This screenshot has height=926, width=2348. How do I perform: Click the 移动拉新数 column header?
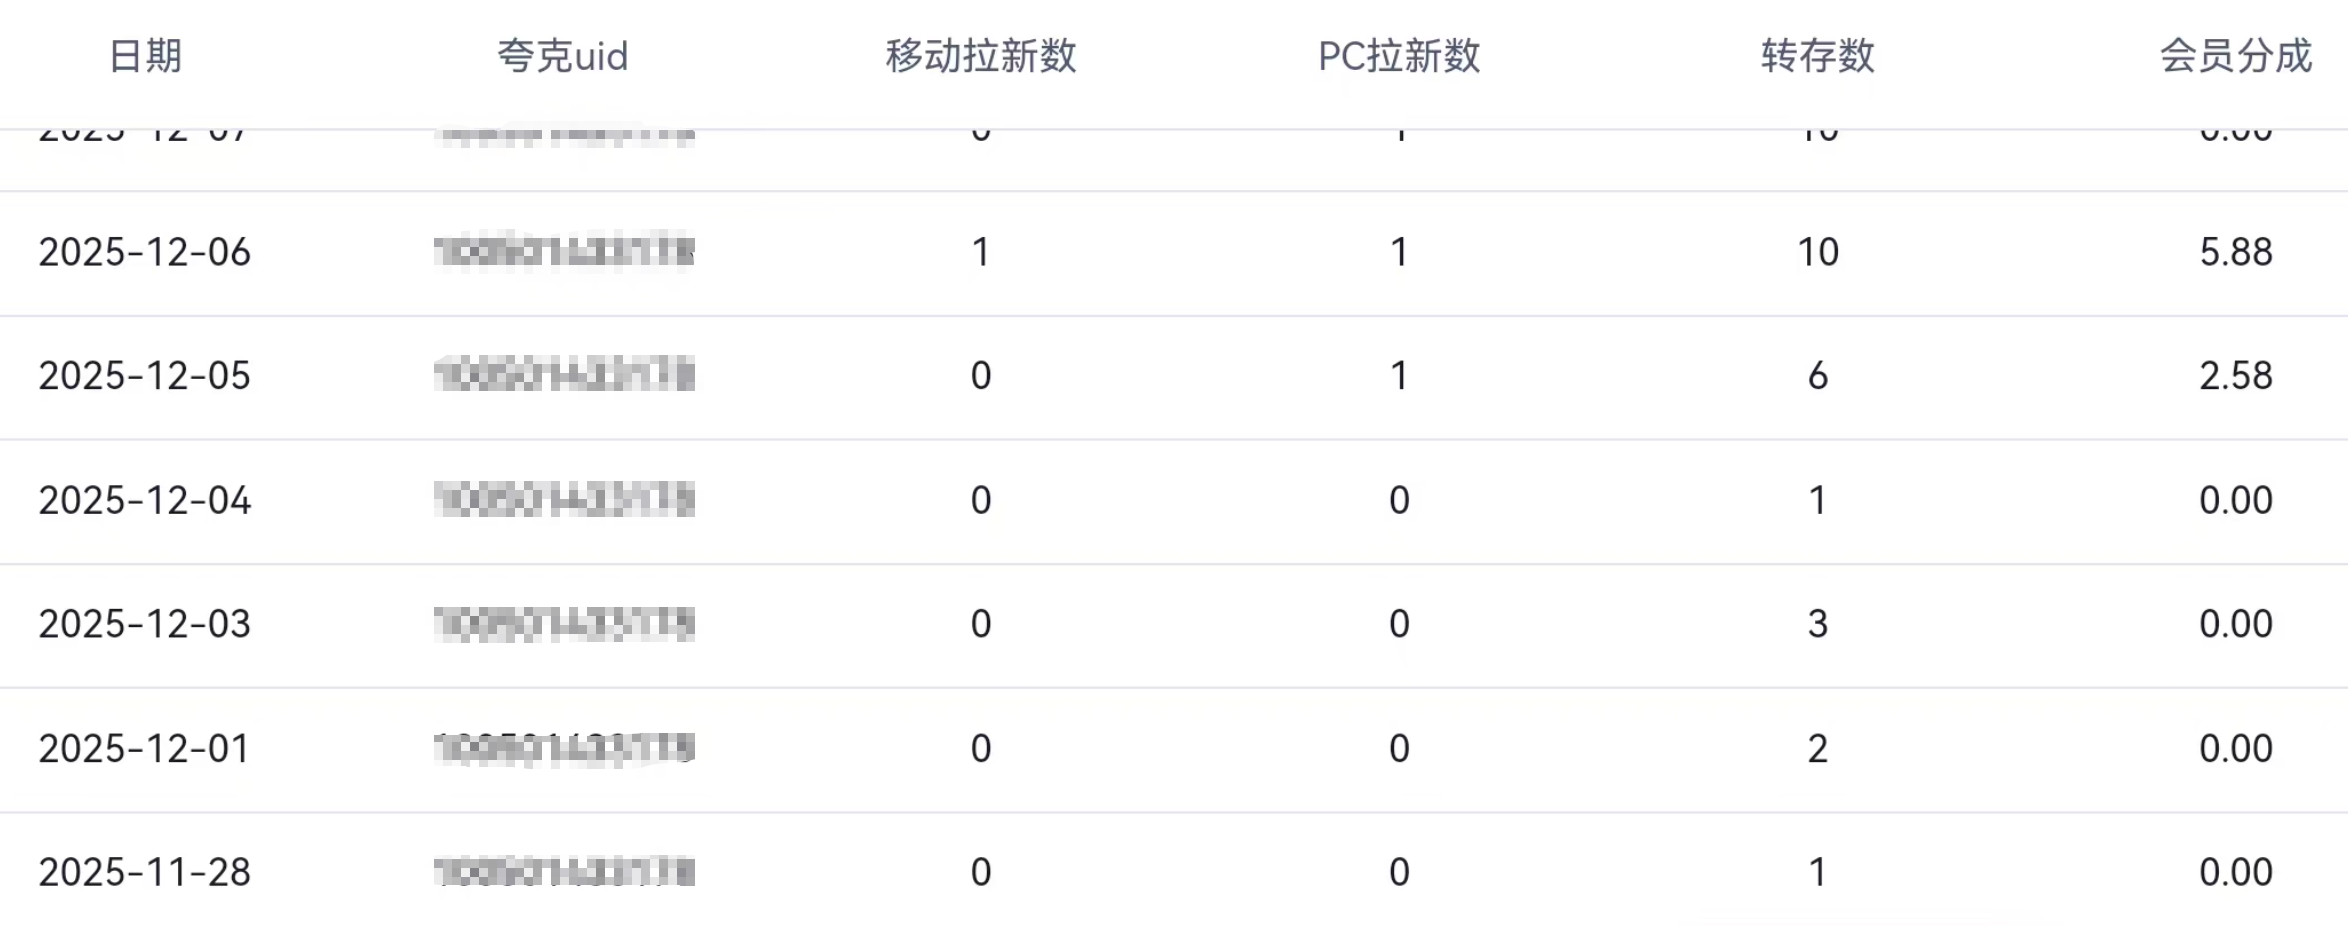tap(981, 56)
